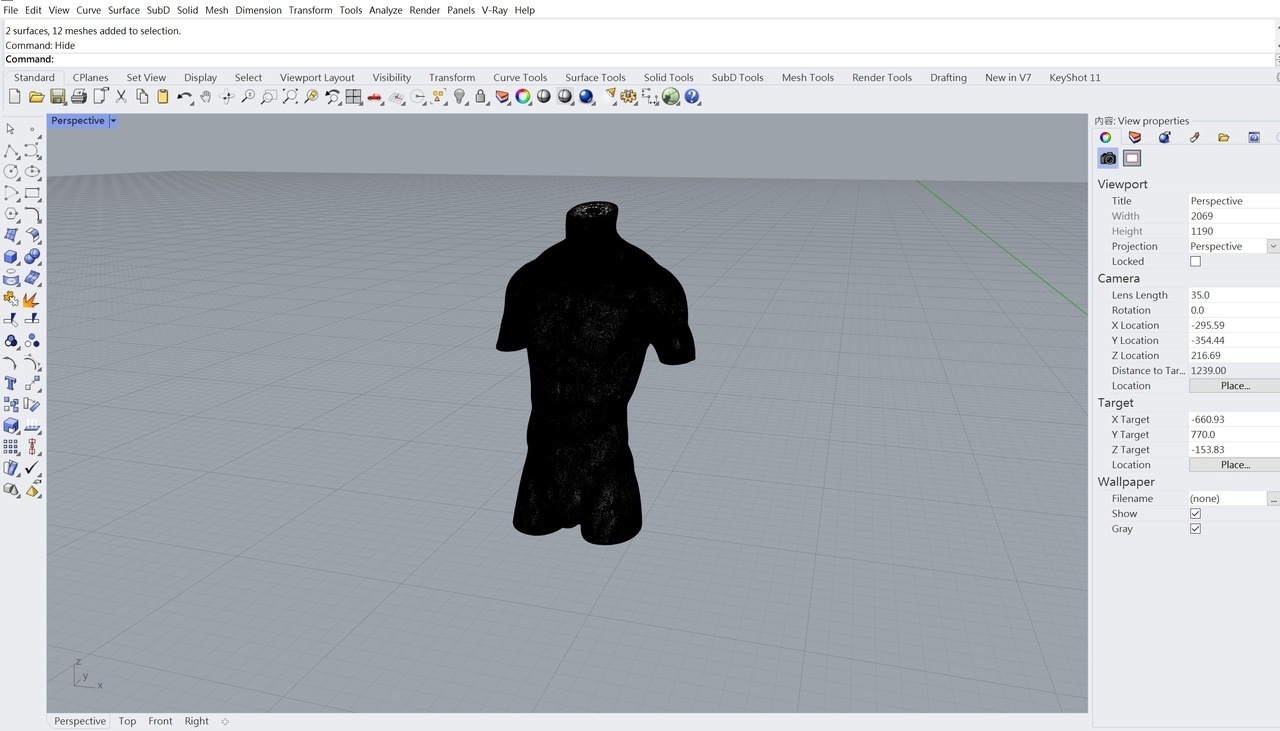The width and height of the screenshot is (1280, 731).
Task: Click the Undo arrow icon
Action: coord(184,97)
